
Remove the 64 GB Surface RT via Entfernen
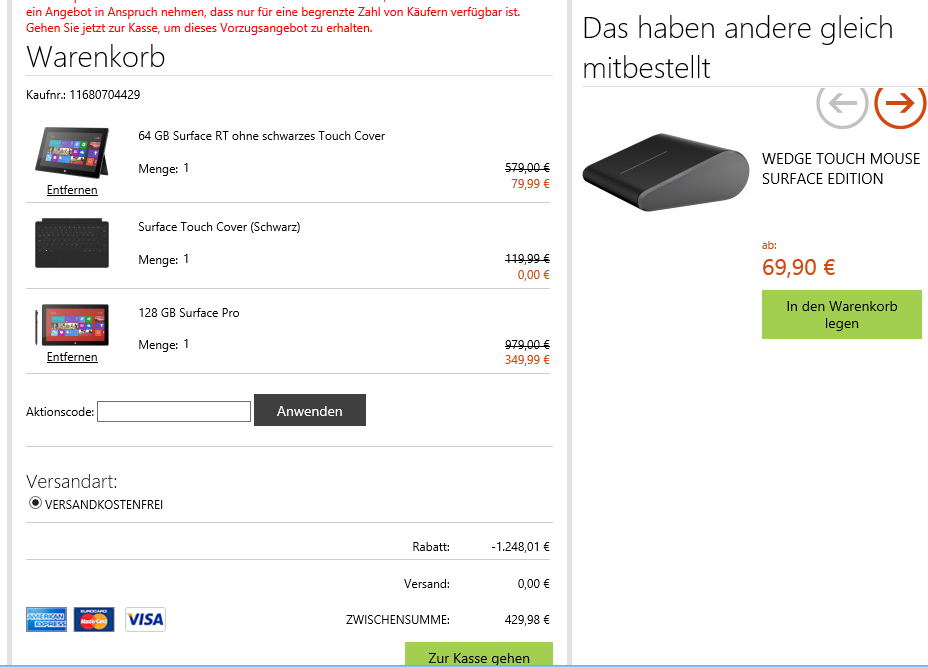click(72, 190)
